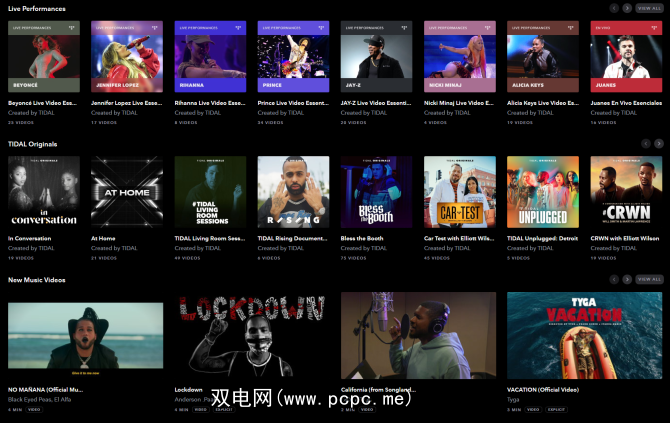The height and width of the screenshot is (423, 670).
Task: Open the CRWN cover art
Action: (626, 192)
